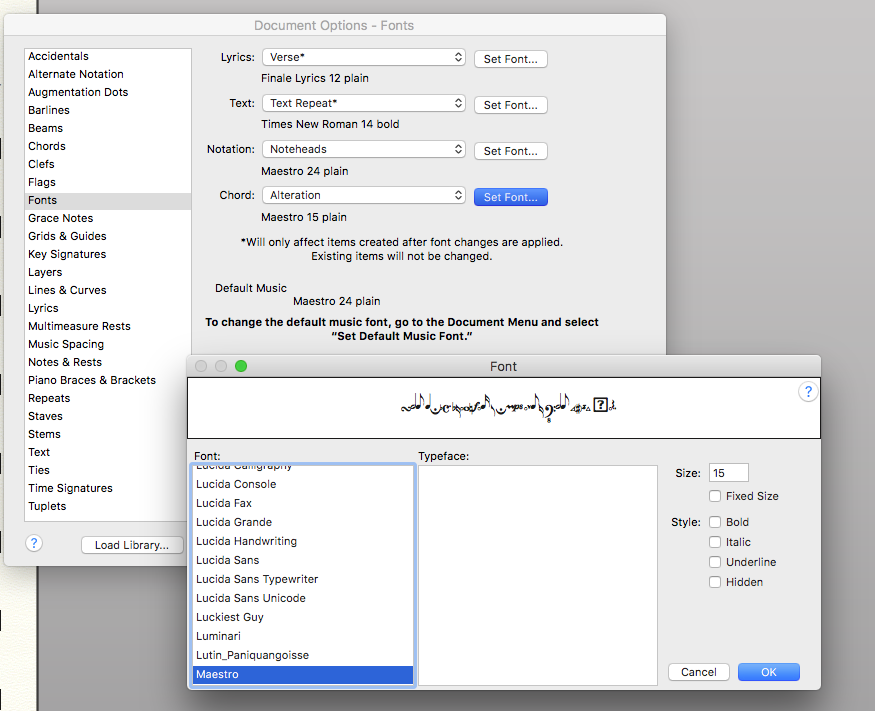The image size is (875, 711).
Task: Click the help icon in Font dialog
Action: coord(808,392)
